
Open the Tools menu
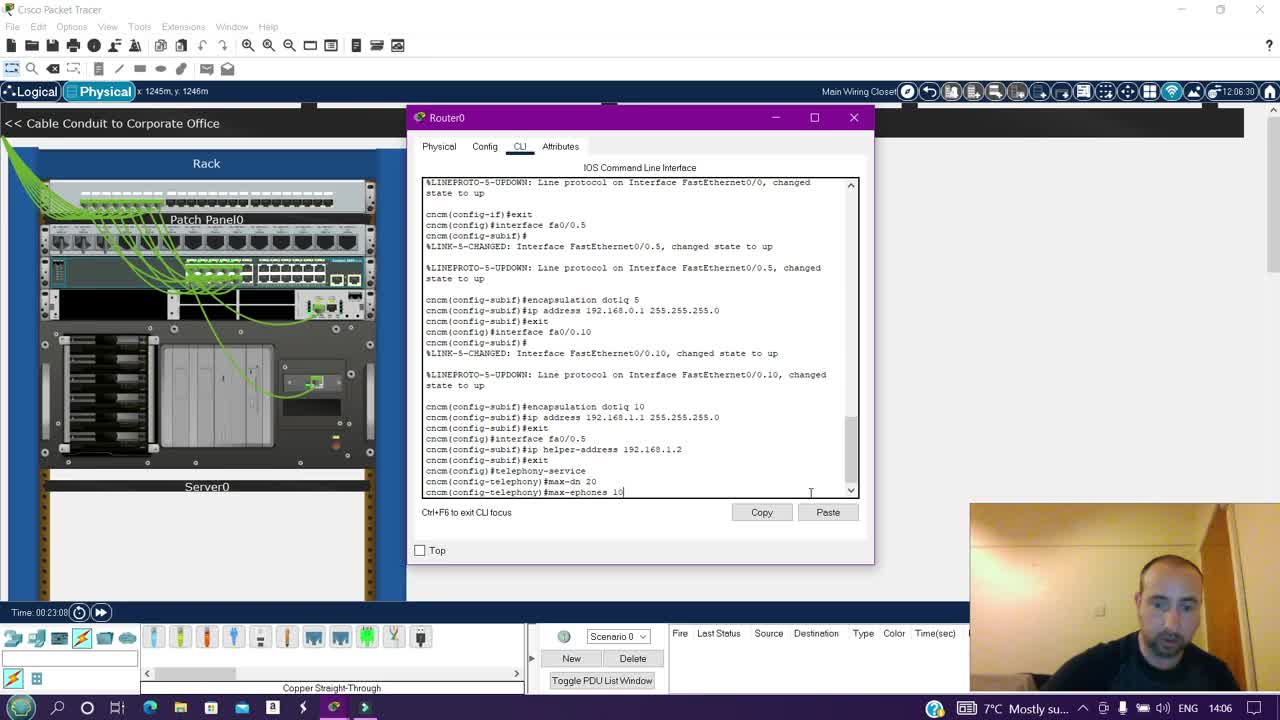pyautogui.click(x=139, y=26)
